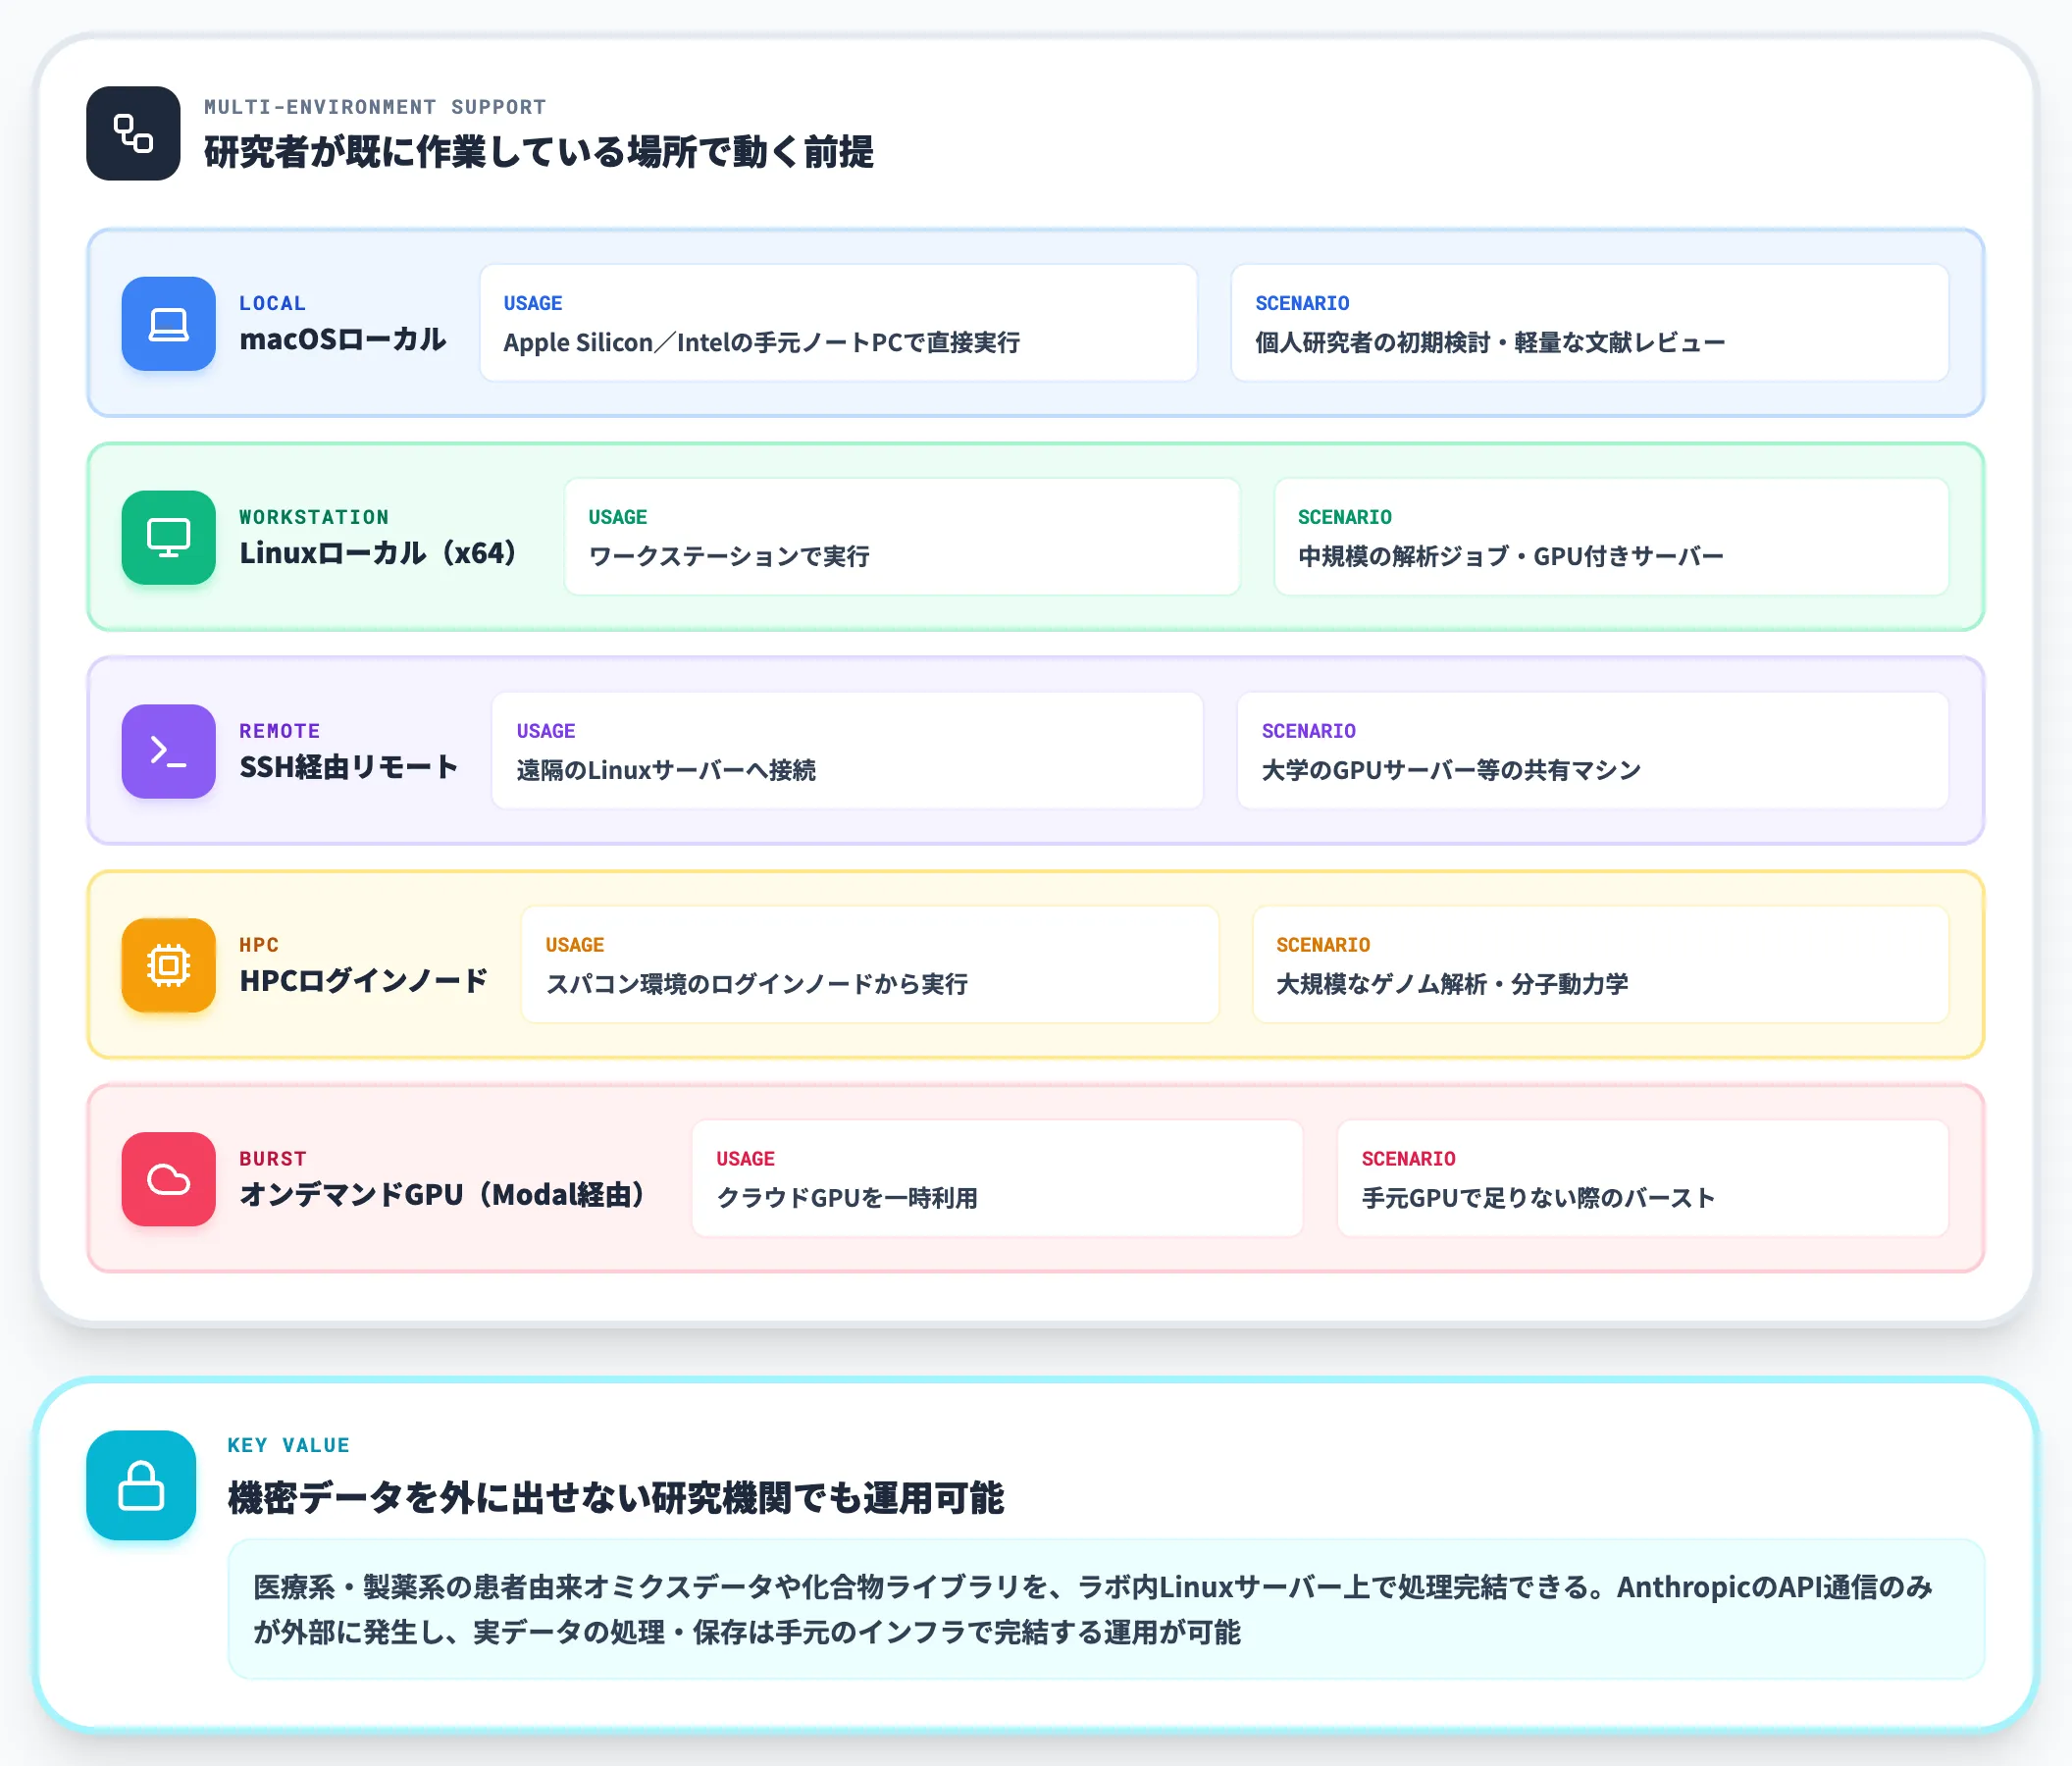Click the WORKSTATION category label
Viewport: 2072px width, 1766px height.
click(314, 518)
